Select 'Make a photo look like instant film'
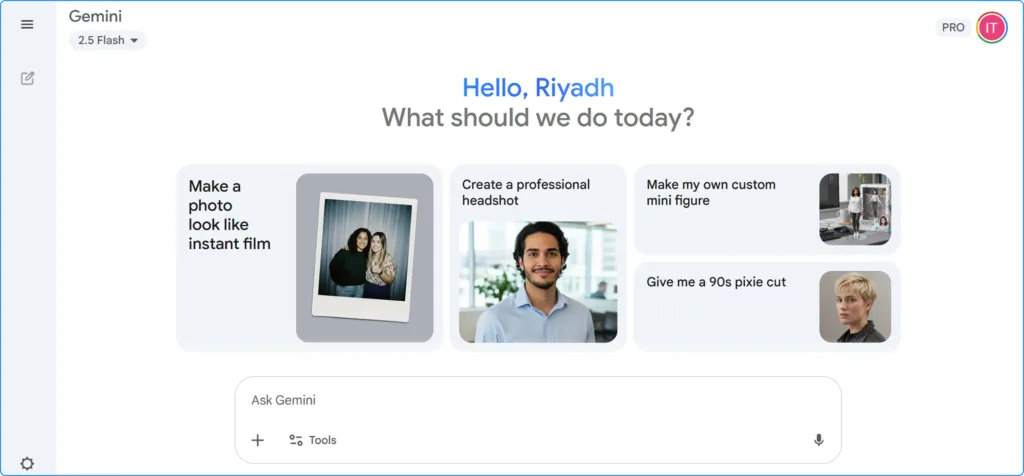1024x476 pixels. 229,215
